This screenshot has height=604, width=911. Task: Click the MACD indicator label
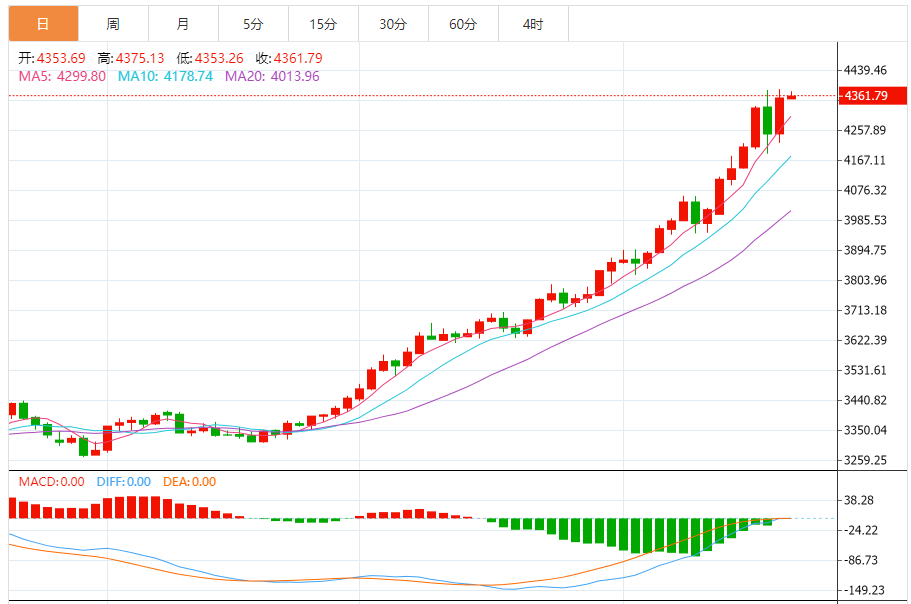click(x=51, y=482)
